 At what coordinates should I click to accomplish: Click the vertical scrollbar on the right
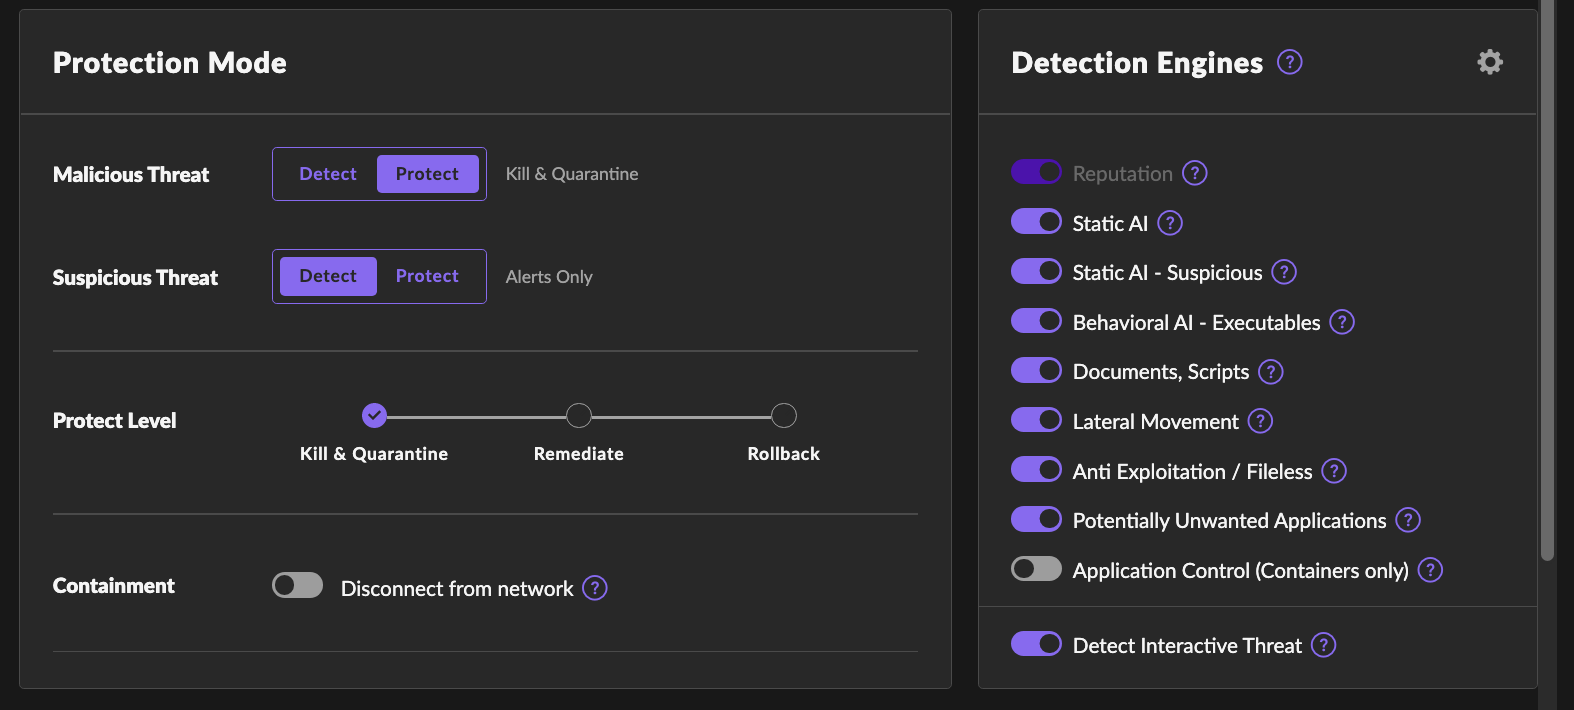tap(1547, 280)
